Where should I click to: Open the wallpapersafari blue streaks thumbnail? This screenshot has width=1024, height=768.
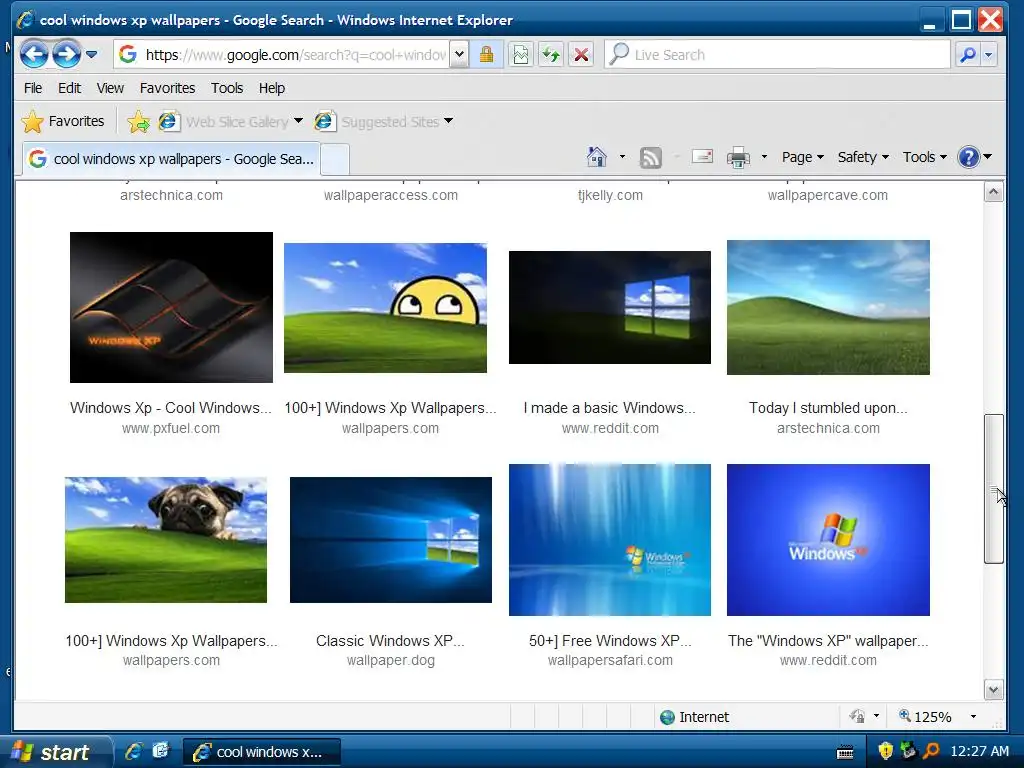[610, 539]
